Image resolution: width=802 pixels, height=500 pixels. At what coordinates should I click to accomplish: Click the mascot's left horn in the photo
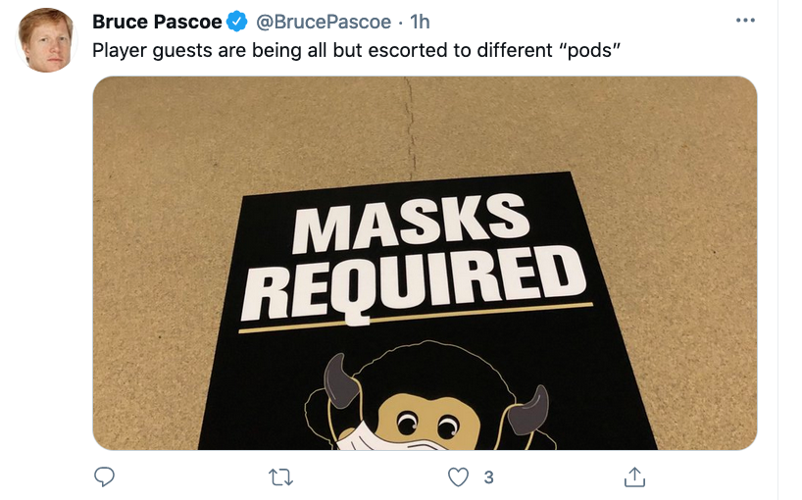tap(342, 381)
